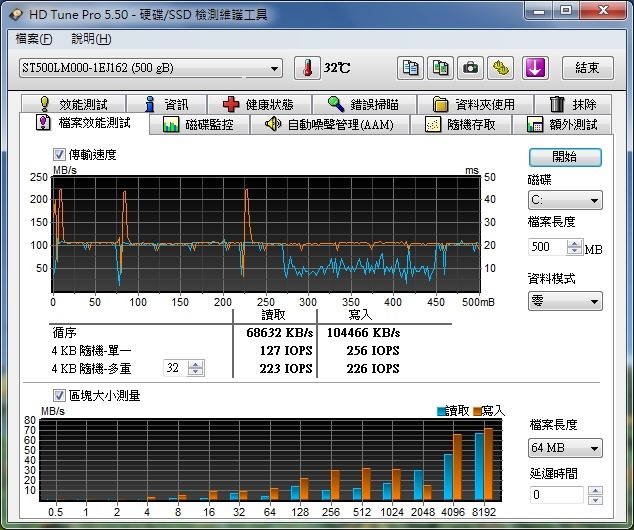The height and width of the screenshot is (530, 634).
Task: Click the temperature thermometer icon
Action: 307,68
